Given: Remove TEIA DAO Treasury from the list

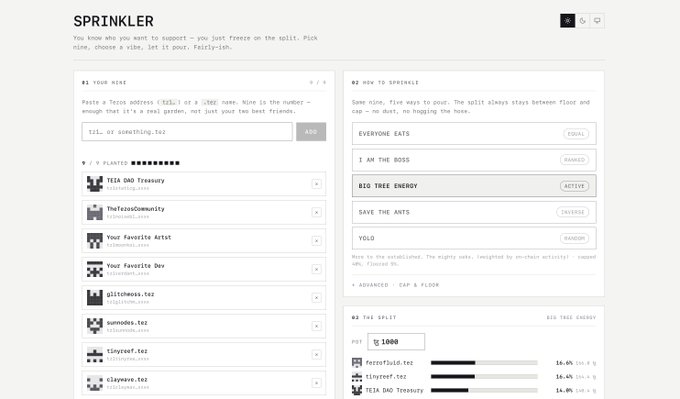Looking at the screenshot, I should [317, 184].
